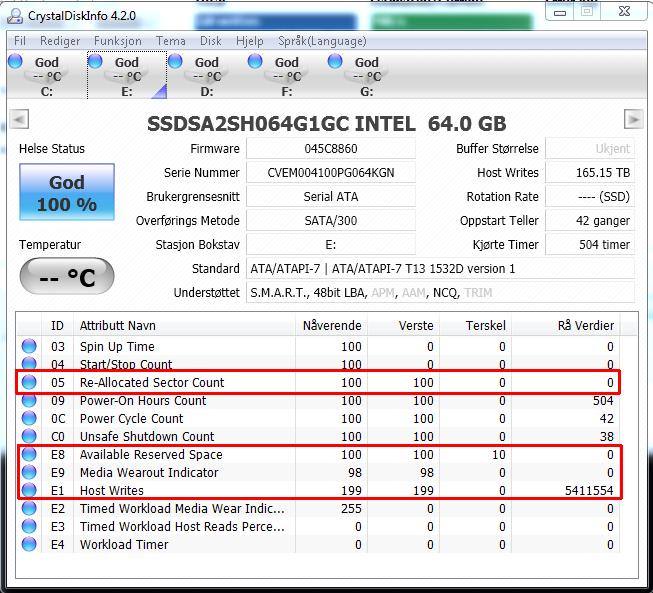Select the E: disk status button
This screenshot has height=593, width=653.
click(x=127, y=75)
